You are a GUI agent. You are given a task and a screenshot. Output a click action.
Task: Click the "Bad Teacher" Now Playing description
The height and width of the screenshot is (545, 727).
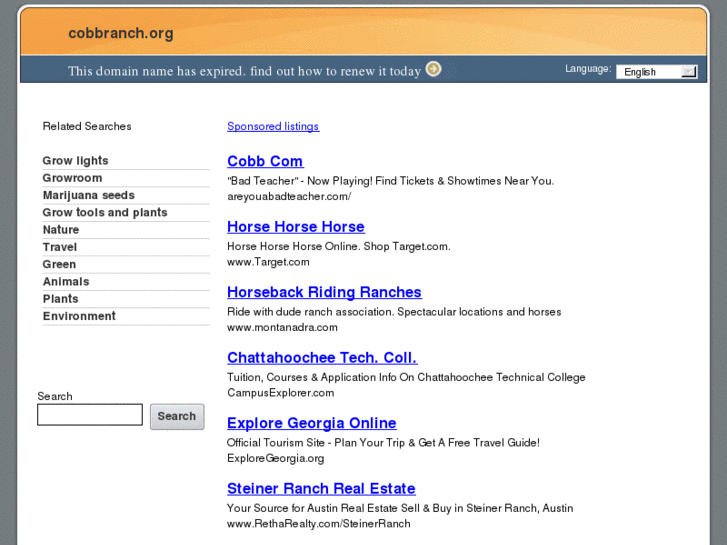(390, 181)
